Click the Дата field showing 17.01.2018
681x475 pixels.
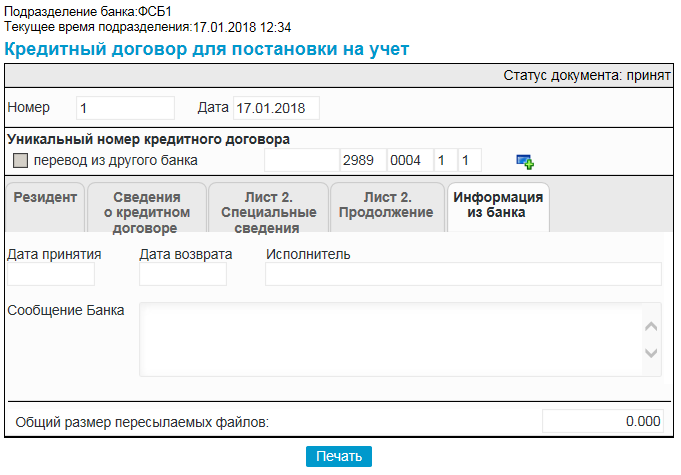pyautogui.click(x=276, y=108)
